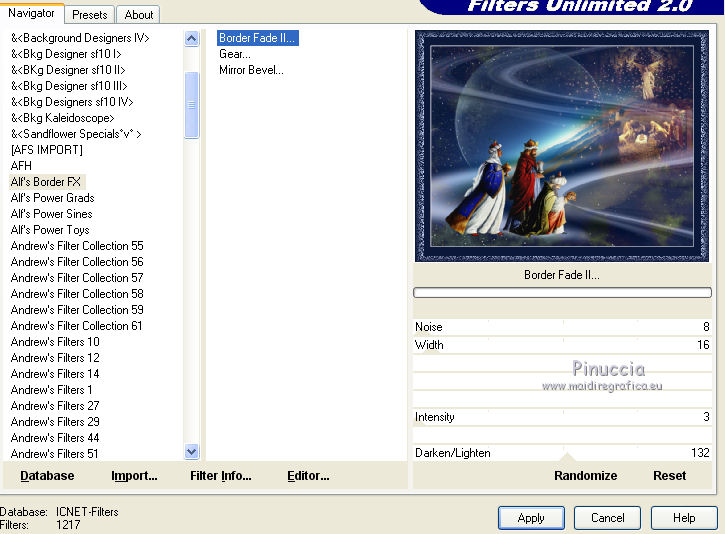
Task: Apply the Border Fade II filter
Action: tap(531, 518)
